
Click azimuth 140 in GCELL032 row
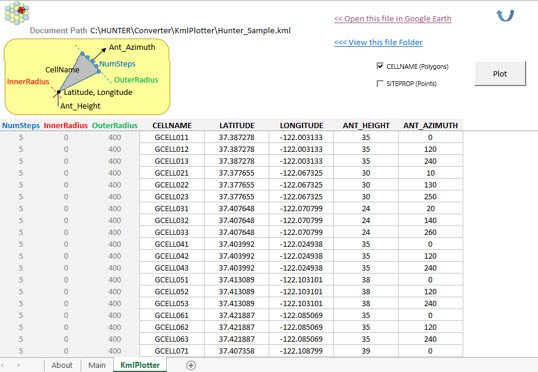430,221
